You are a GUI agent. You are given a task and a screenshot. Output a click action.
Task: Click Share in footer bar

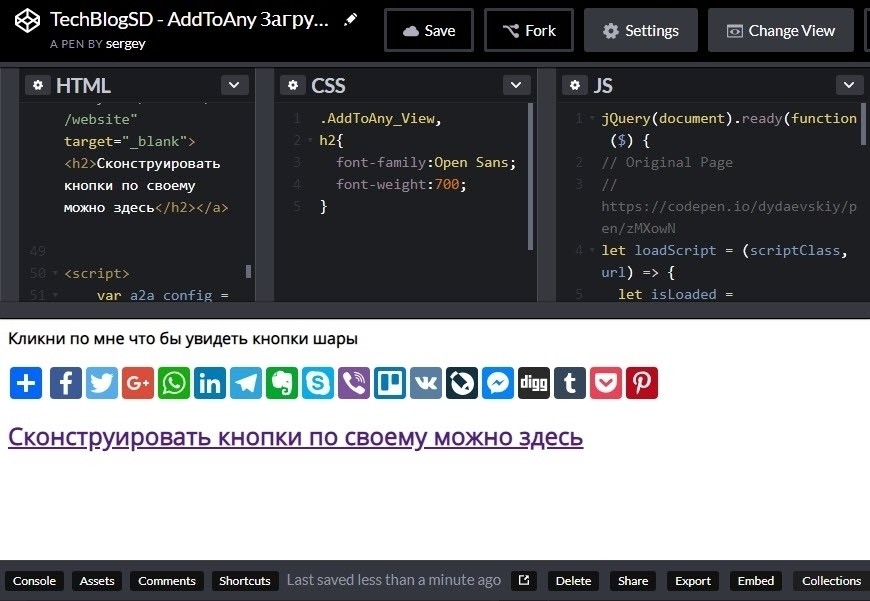click(x=633, y=581)
